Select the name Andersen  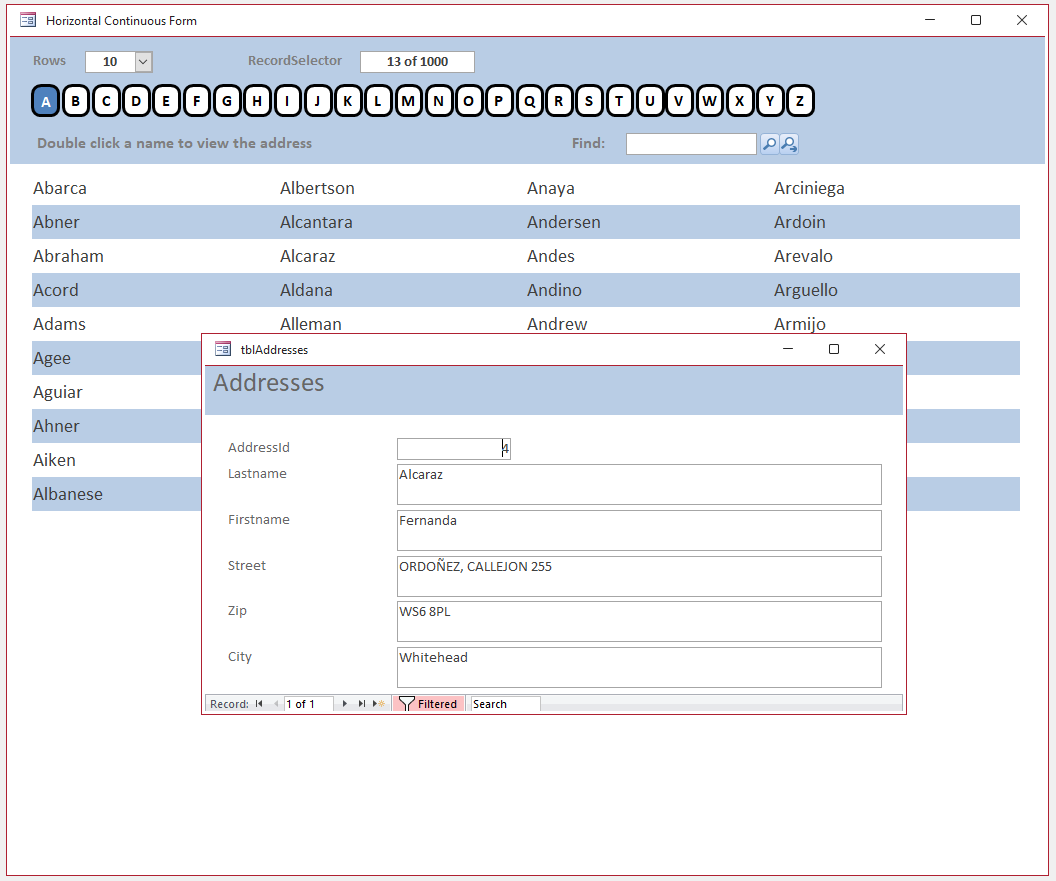click(x=564, y=222)
